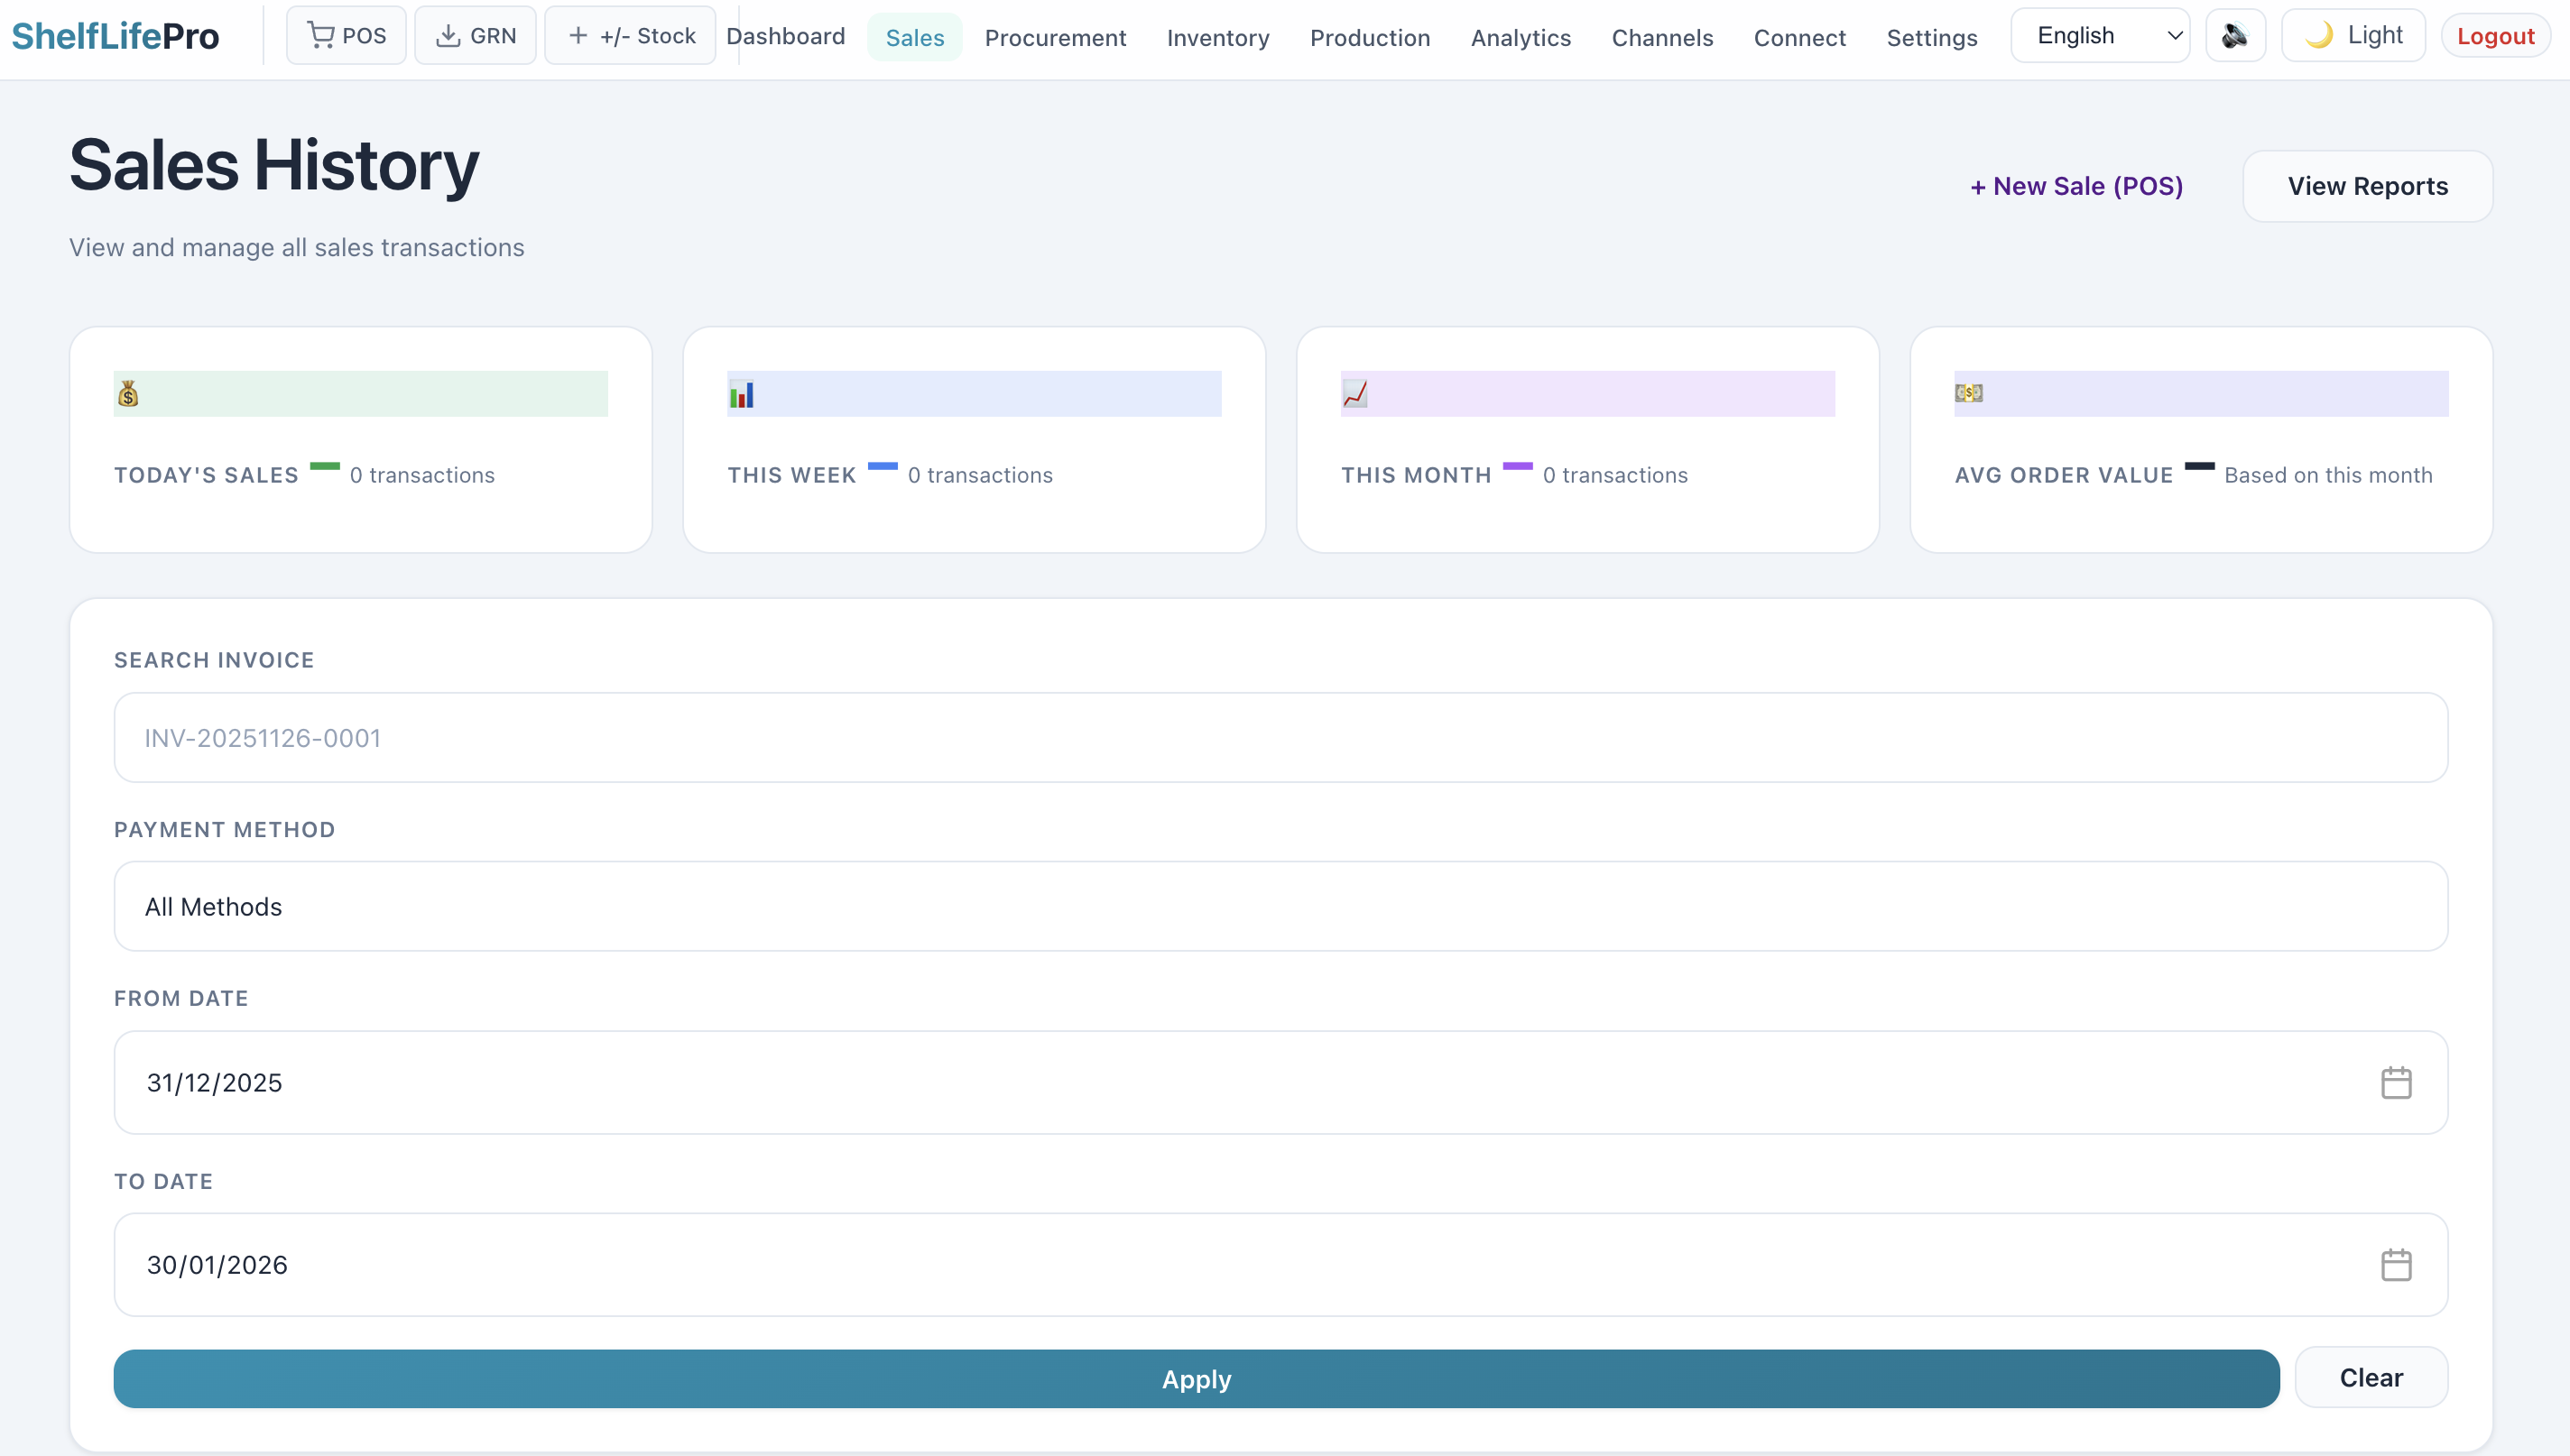Image resolution: width=2570 pixels, height=1456 pixels.
Task: Open the View Reports button
Action: coord(2366,186)
